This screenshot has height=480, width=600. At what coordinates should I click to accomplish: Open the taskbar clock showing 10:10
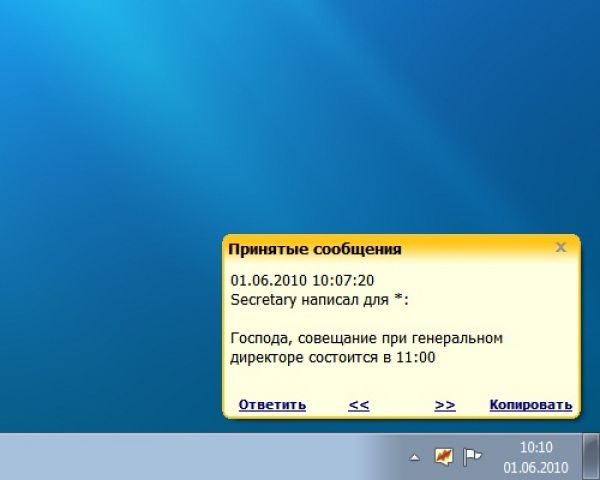tap(536, 447)
